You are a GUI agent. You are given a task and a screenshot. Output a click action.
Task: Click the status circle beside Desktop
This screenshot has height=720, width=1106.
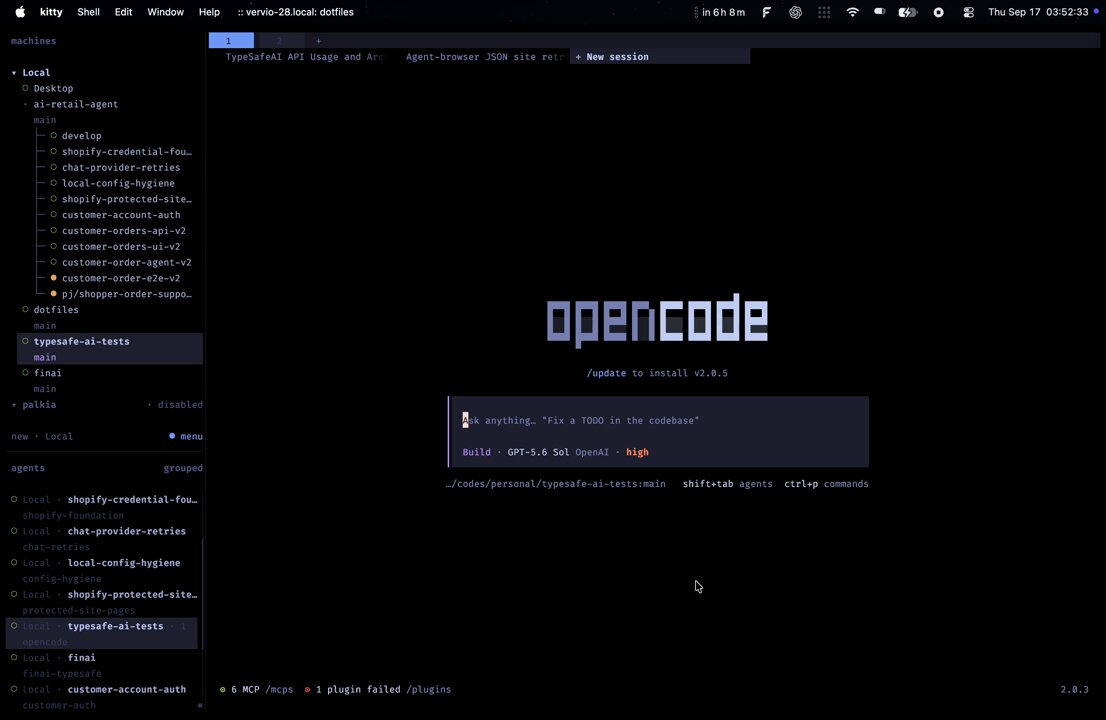pos(25,88)
